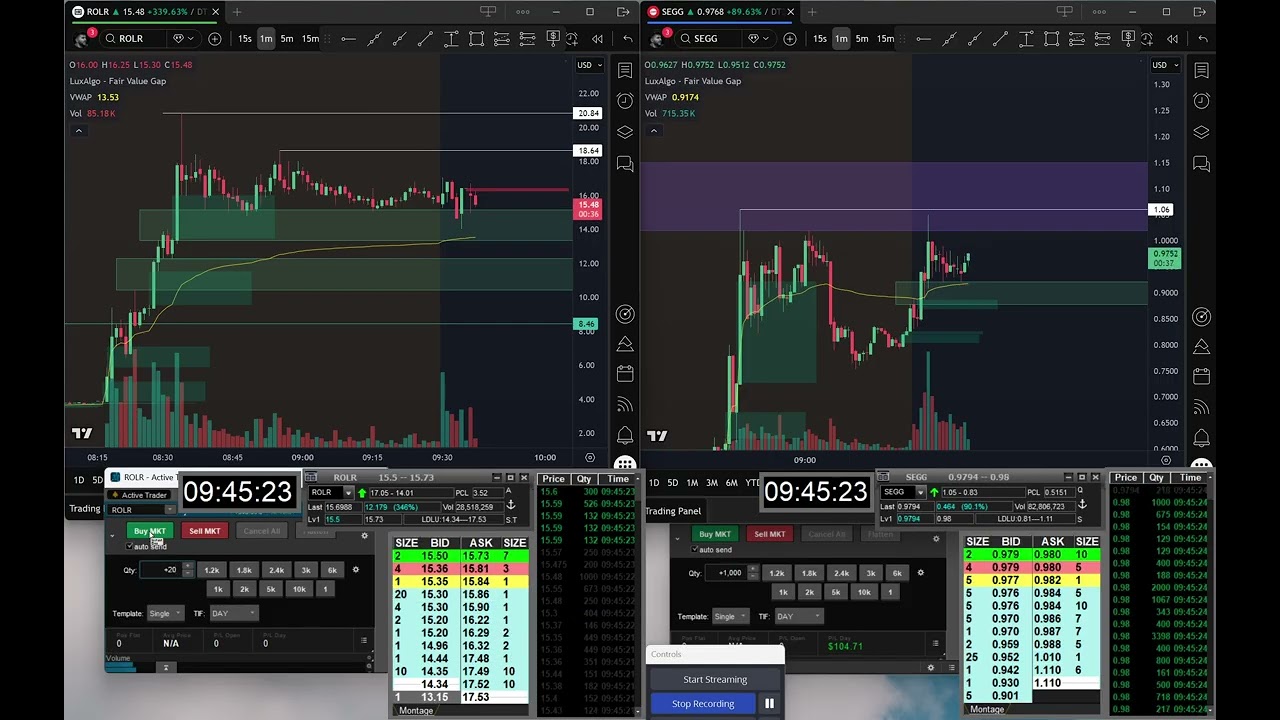Open the Template Single dropdown in the SEGG panel
The image size is (1280, 720).
point(730,616)
